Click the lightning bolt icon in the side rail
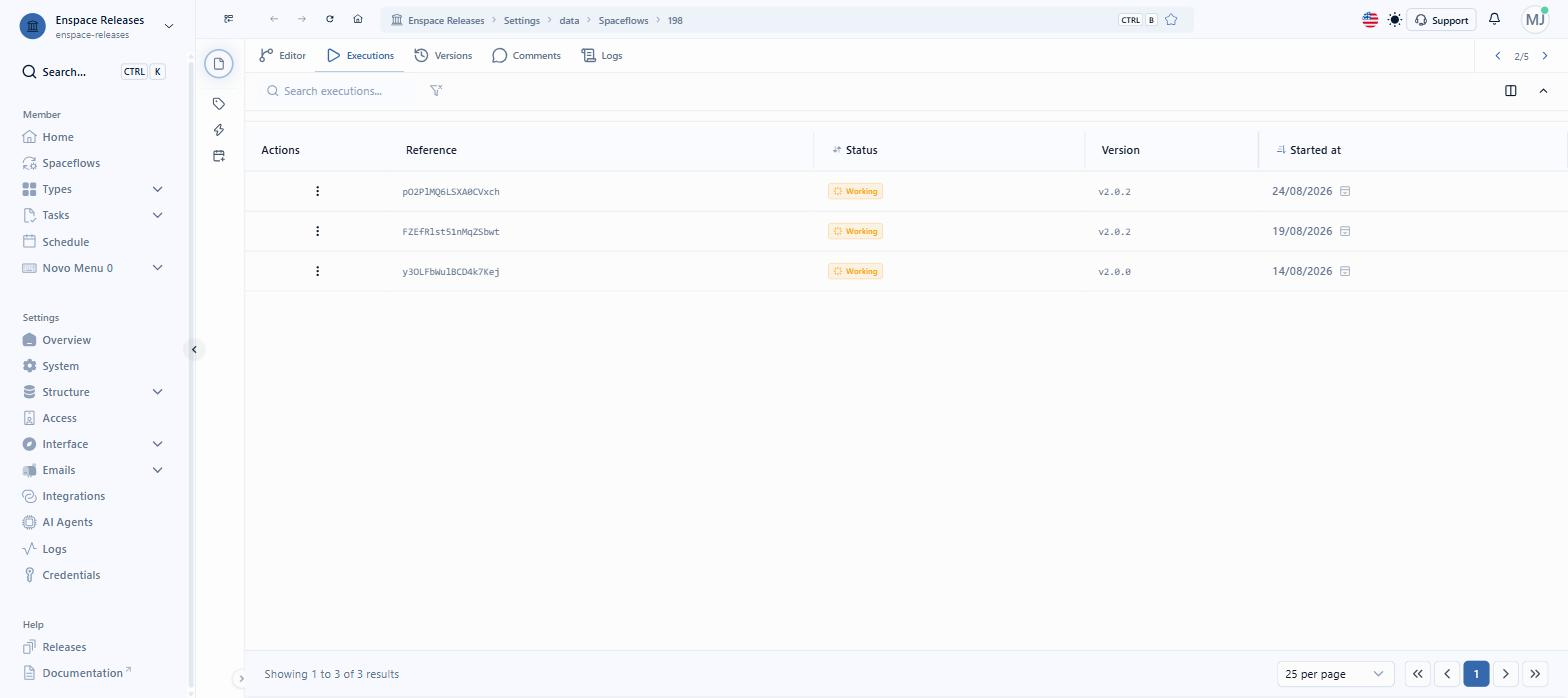The width and height of the screenshot is (1568, 698). (219, 130)
